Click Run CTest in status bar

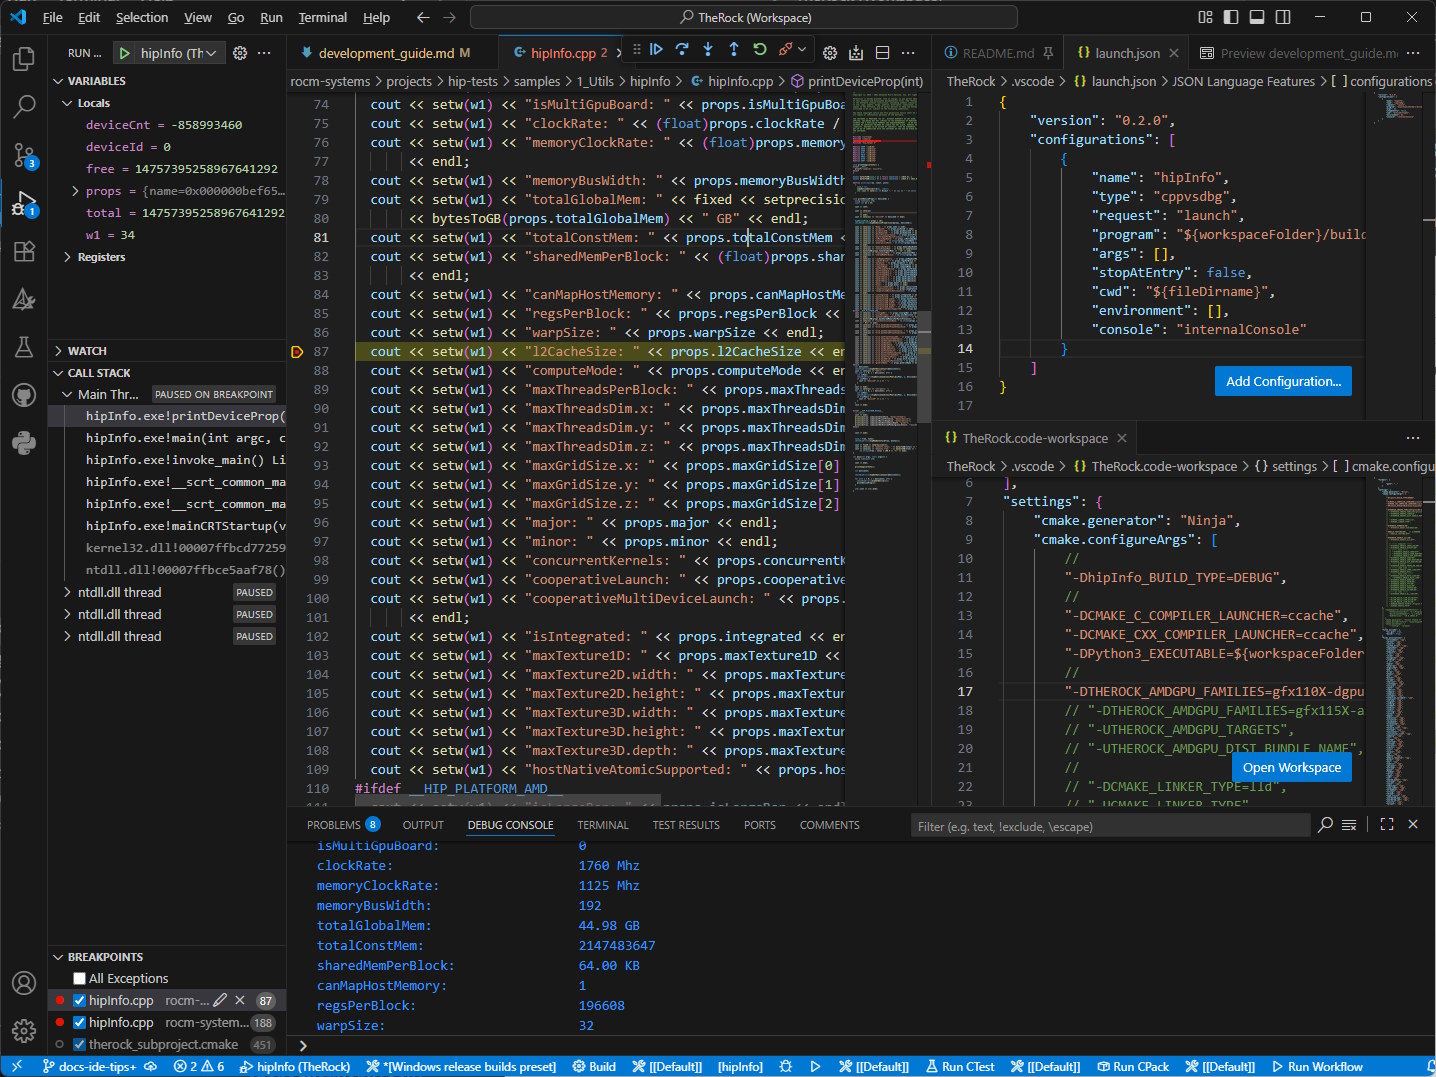[960, 1067]
